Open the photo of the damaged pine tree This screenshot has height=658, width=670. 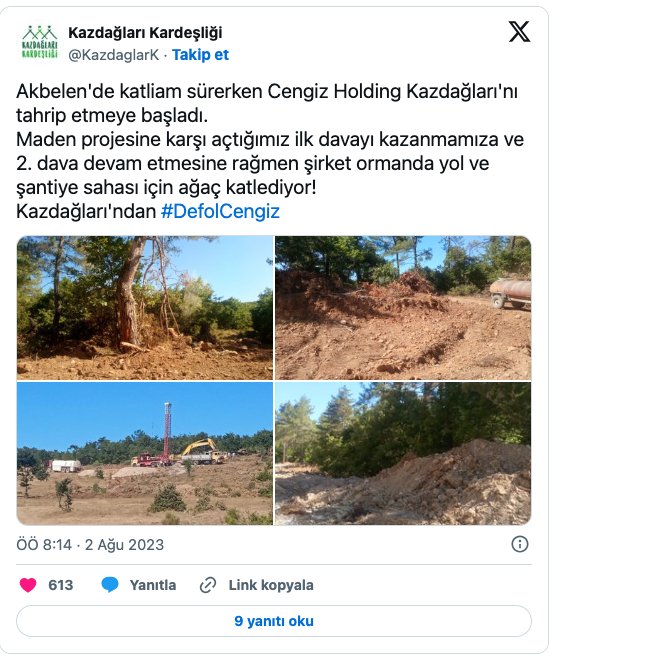point(145,308)
